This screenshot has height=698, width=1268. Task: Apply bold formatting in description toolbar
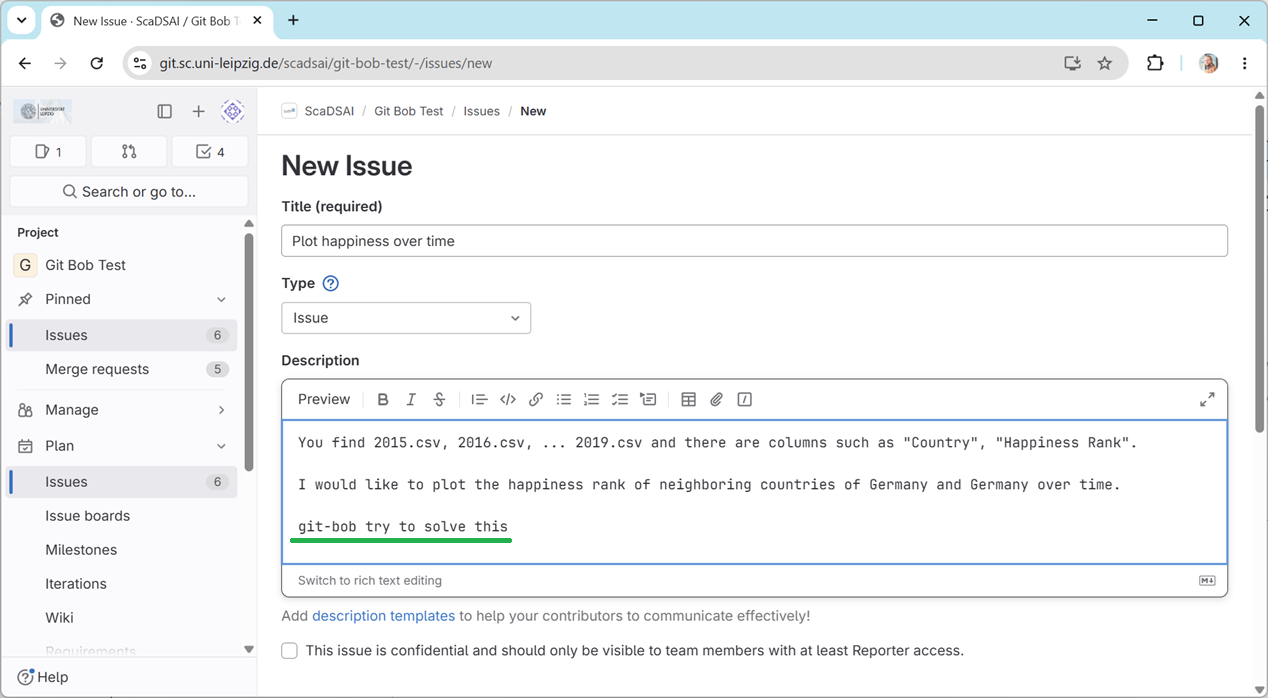click(x=383, y=399)
